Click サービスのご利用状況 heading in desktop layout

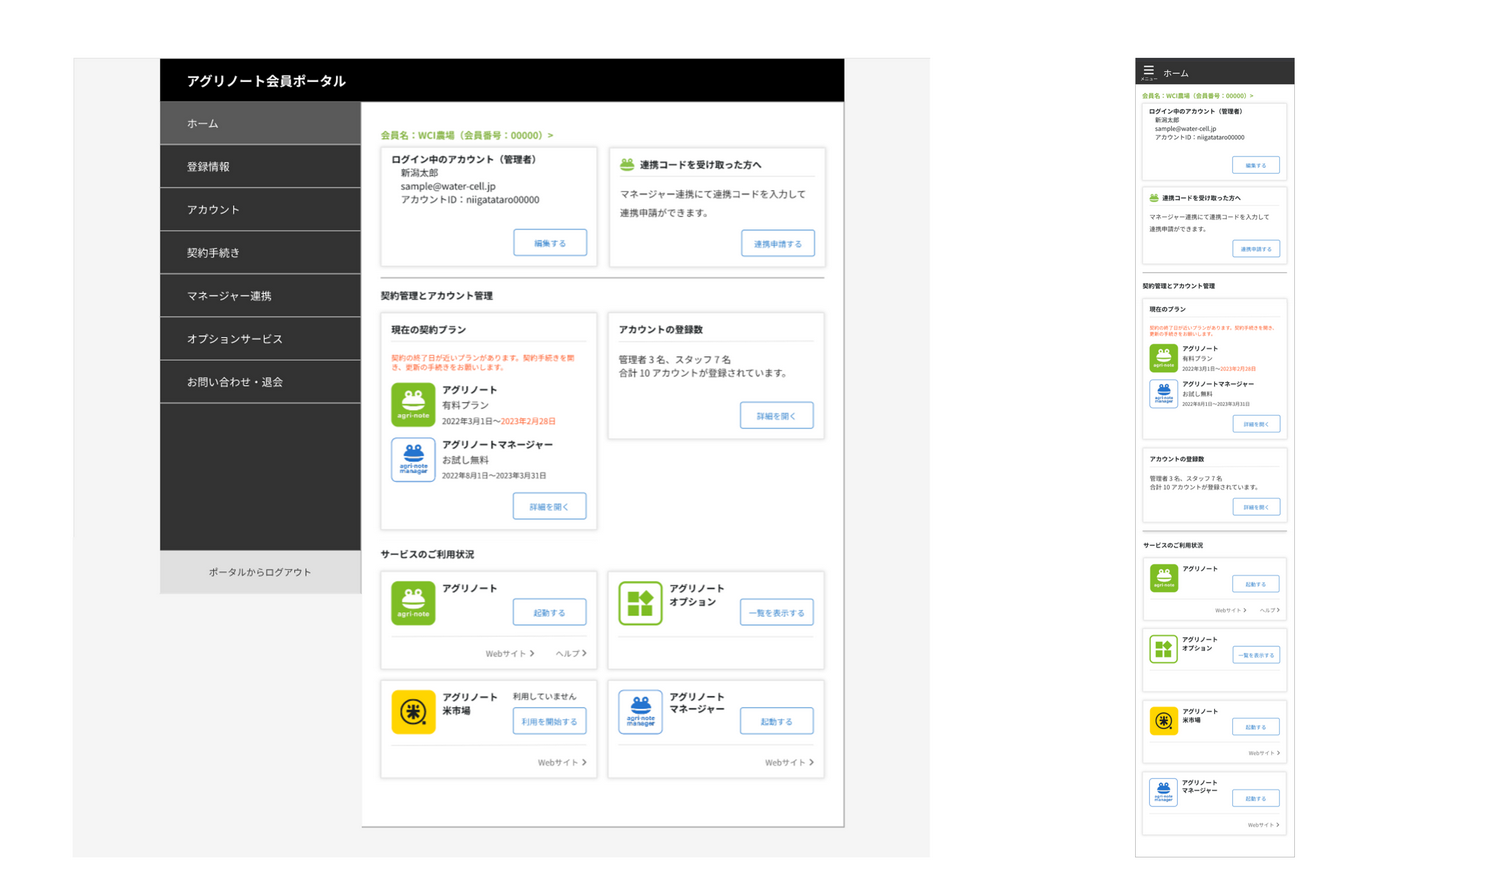427,554
